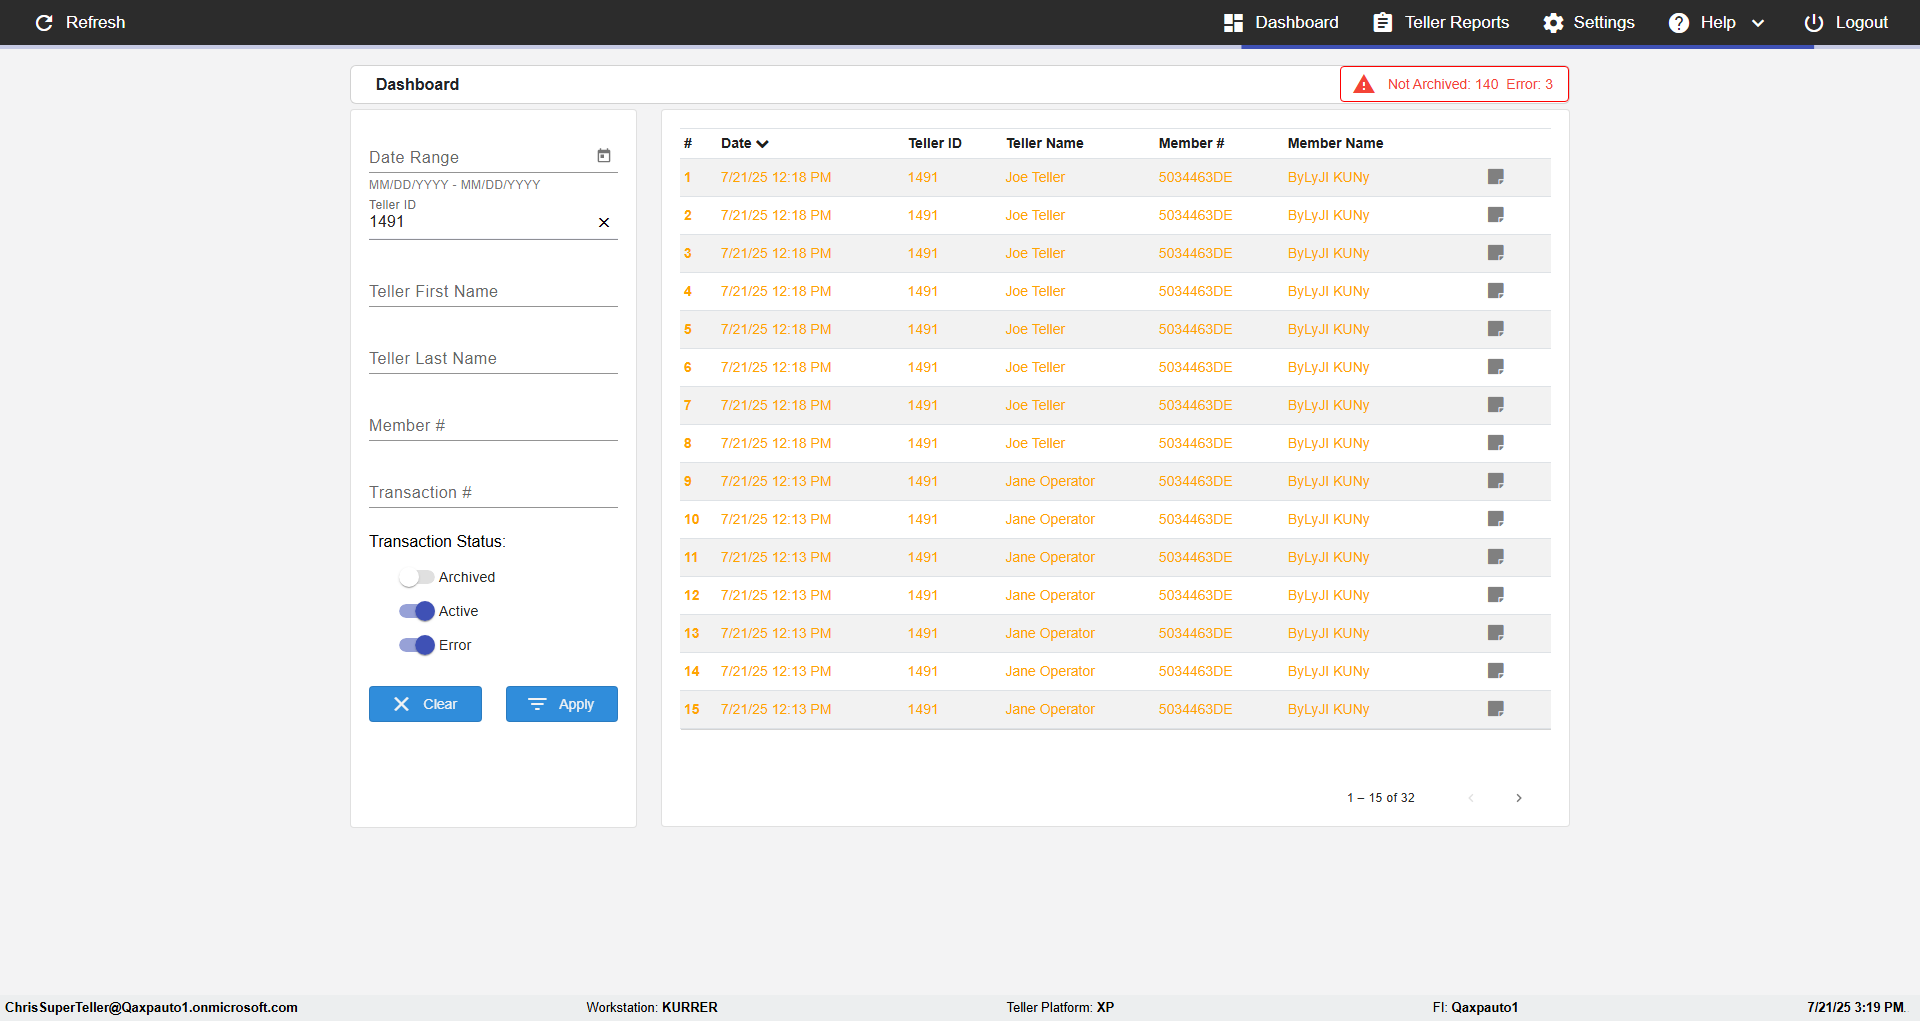Open note icon for row 1
The image size is (1920, 1021).
click(1496, 177)
